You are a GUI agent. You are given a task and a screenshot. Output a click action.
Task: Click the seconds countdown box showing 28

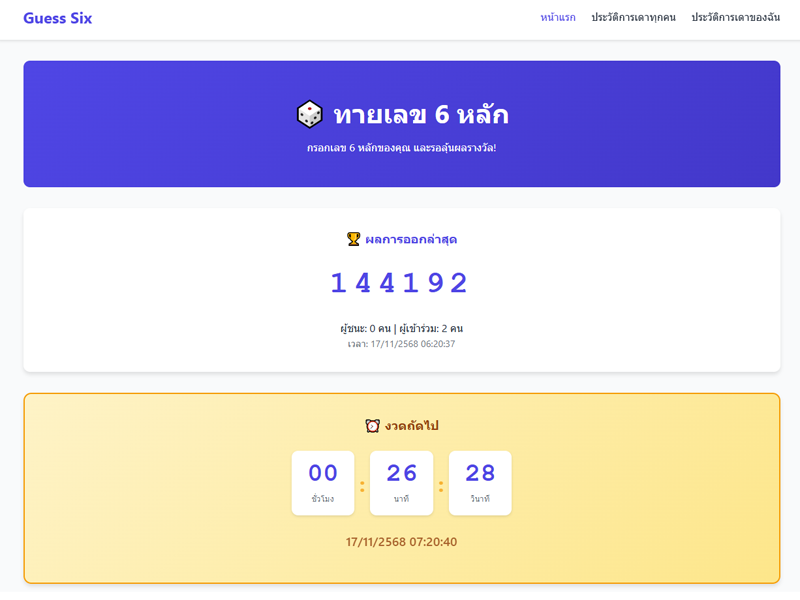point(480,483)
